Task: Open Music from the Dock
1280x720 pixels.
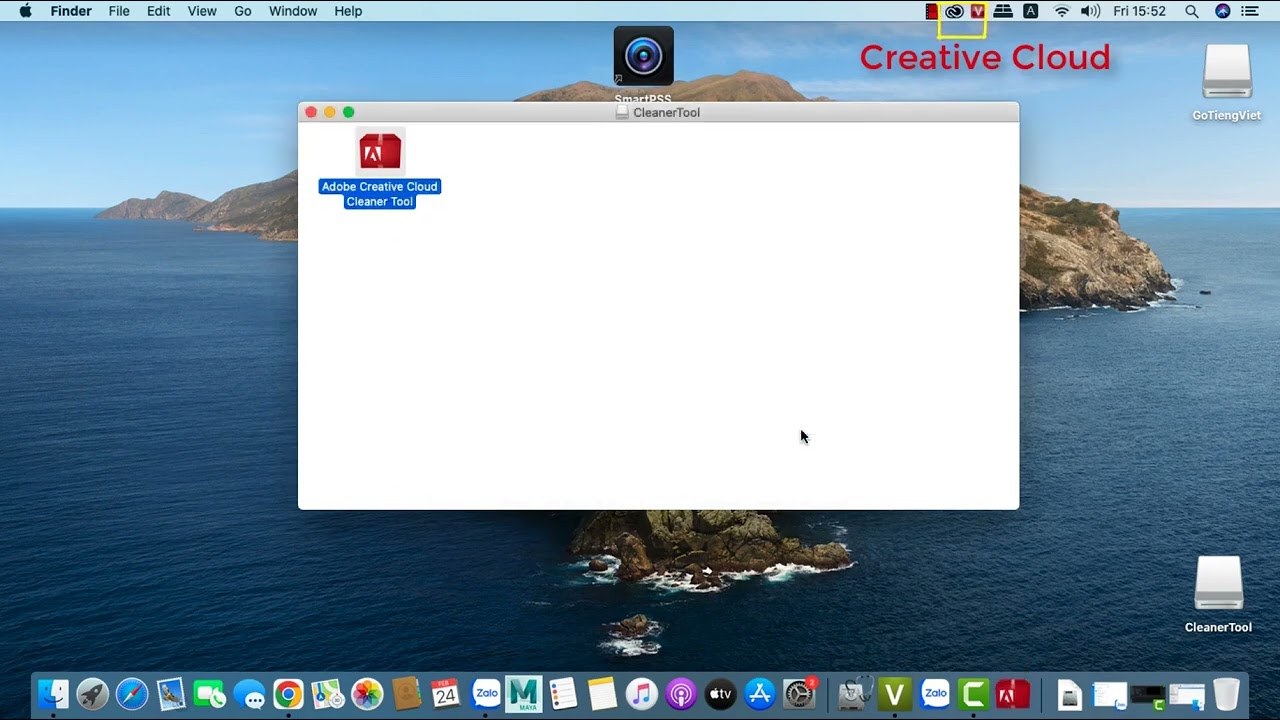Action: pyautogui.click(x=641, y=693)
